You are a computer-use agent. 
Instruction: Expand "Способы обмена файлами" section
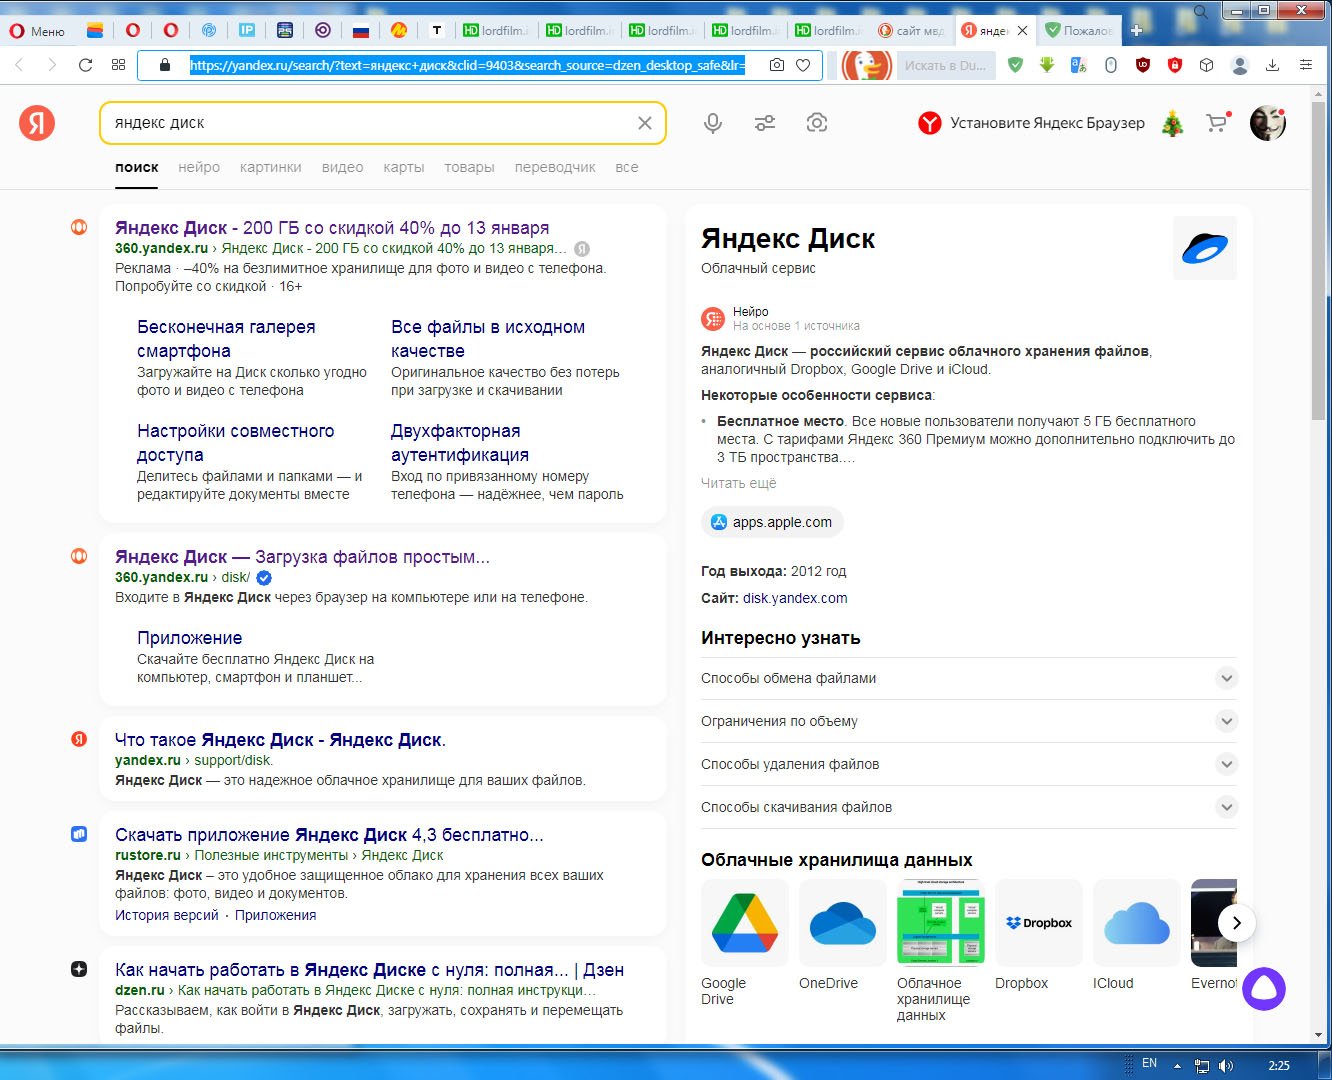click(x=969, y=678)
